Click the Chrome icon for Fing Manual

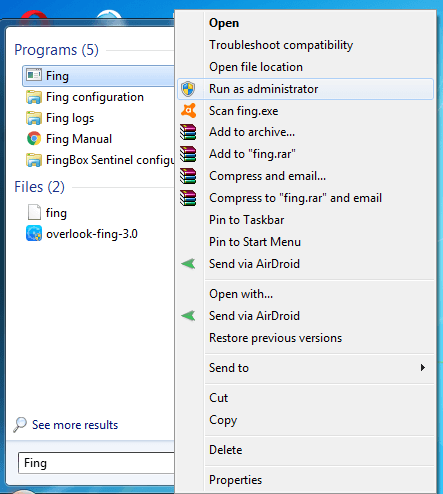[x=34, y=139]
